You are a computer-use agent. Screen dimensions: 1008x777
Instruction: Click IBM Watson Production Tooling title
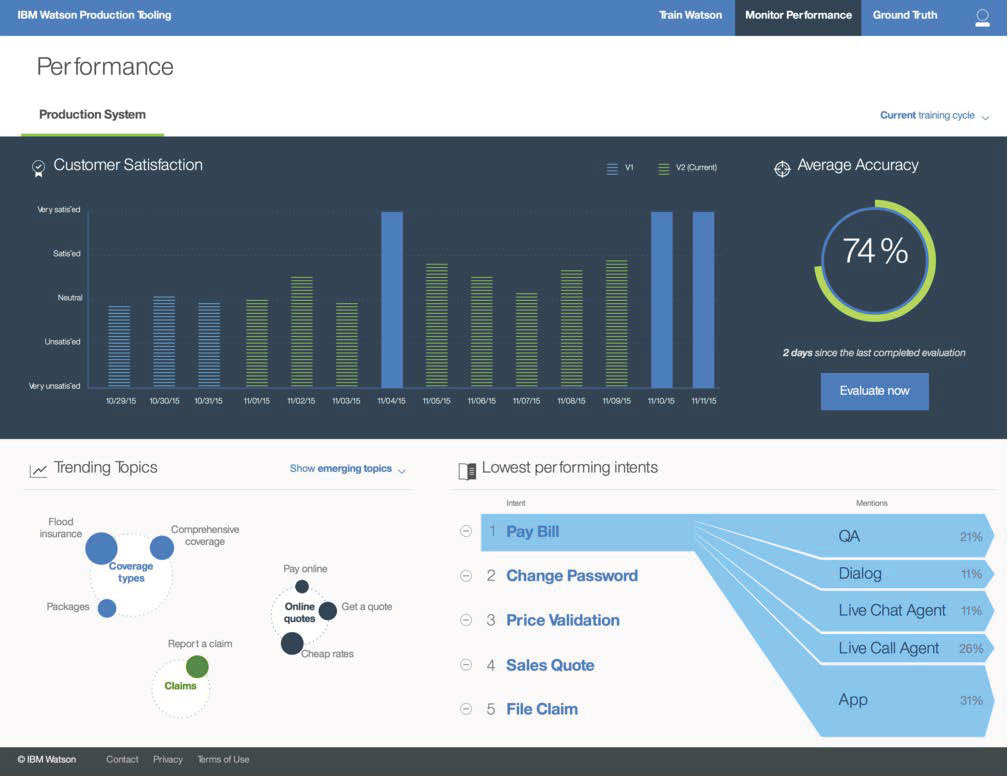pos(94,15)
